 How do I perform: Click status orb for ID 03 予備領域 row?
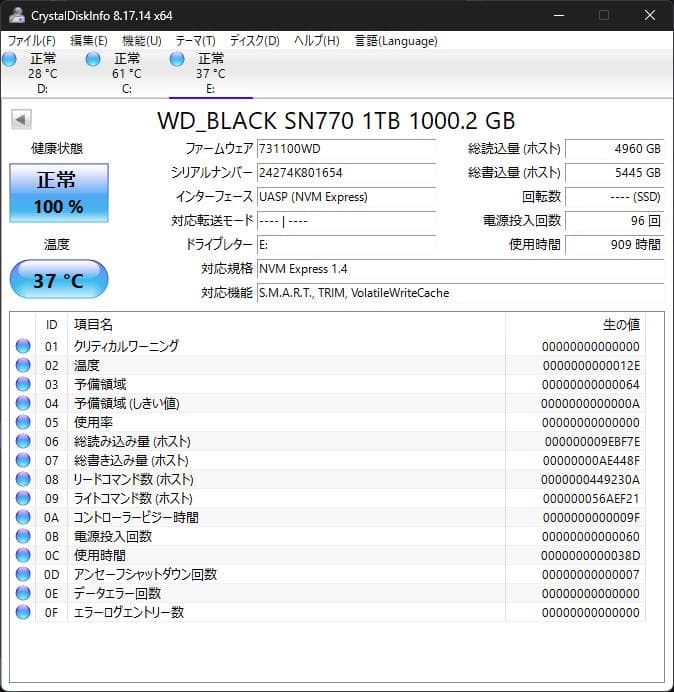pos(23,384)
